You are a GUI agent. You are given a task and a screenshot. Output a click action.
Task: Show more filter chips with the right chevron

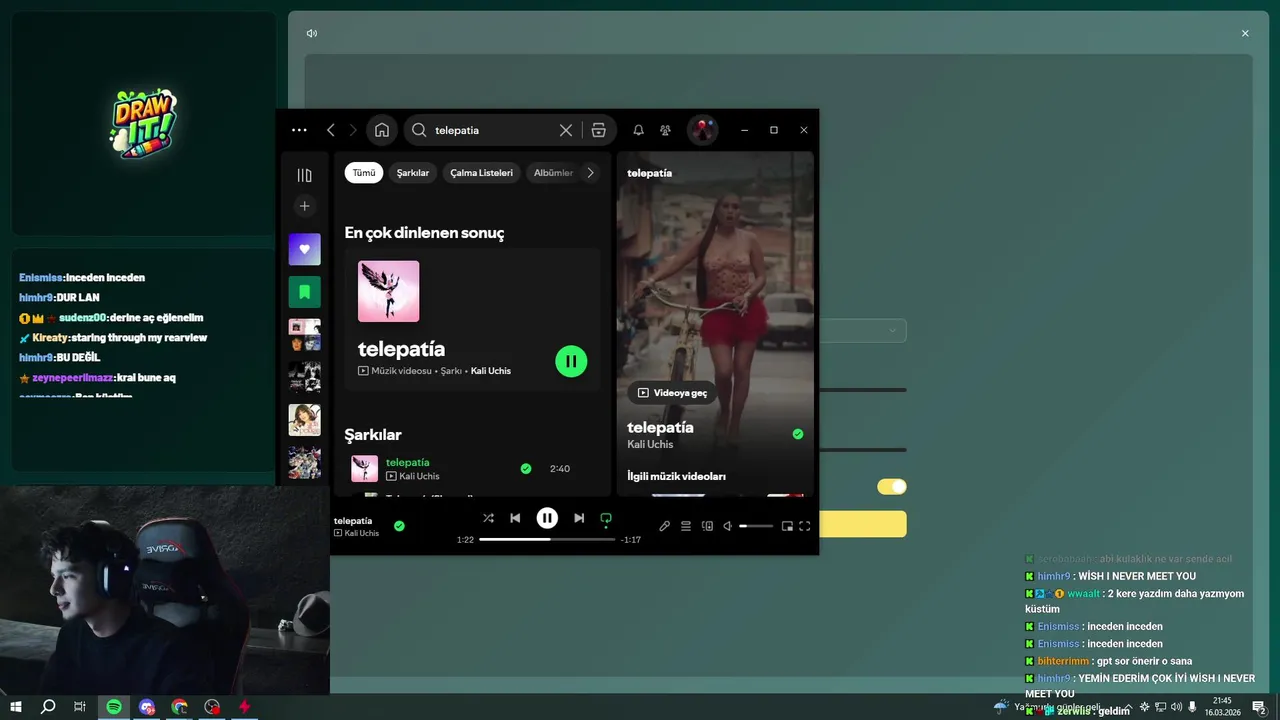click(590, 173)
